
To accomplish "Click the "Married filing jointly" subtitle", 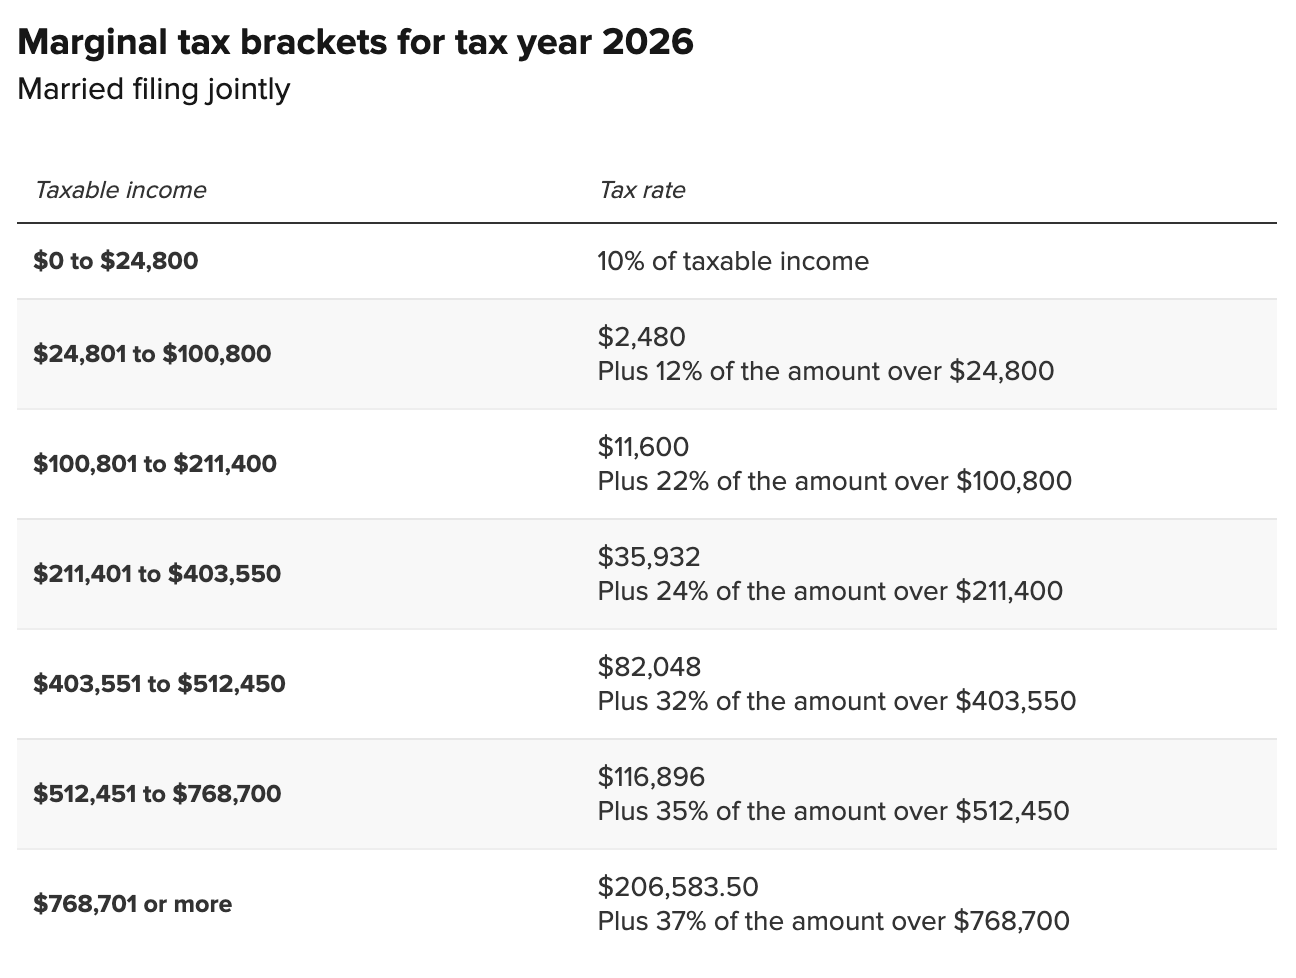I will [x=154, y=89].
